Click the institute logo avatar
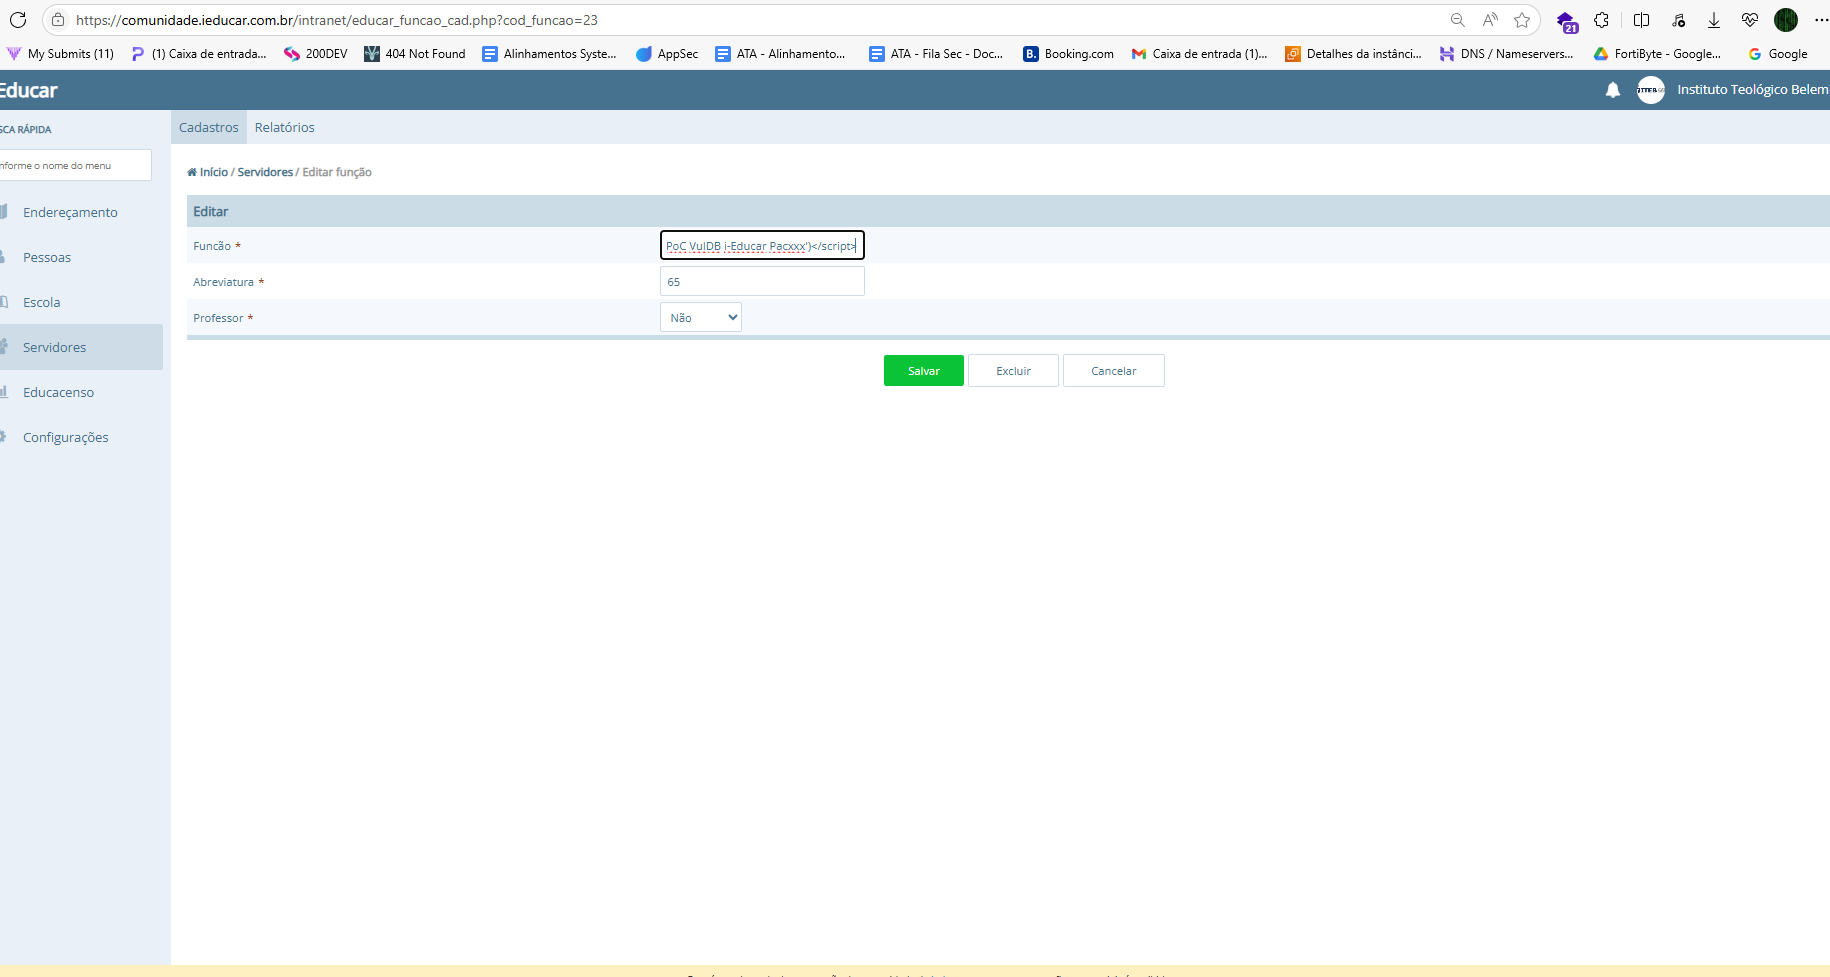The width and height of the screenshot is (1830, 977). [x=1650, y=90]
